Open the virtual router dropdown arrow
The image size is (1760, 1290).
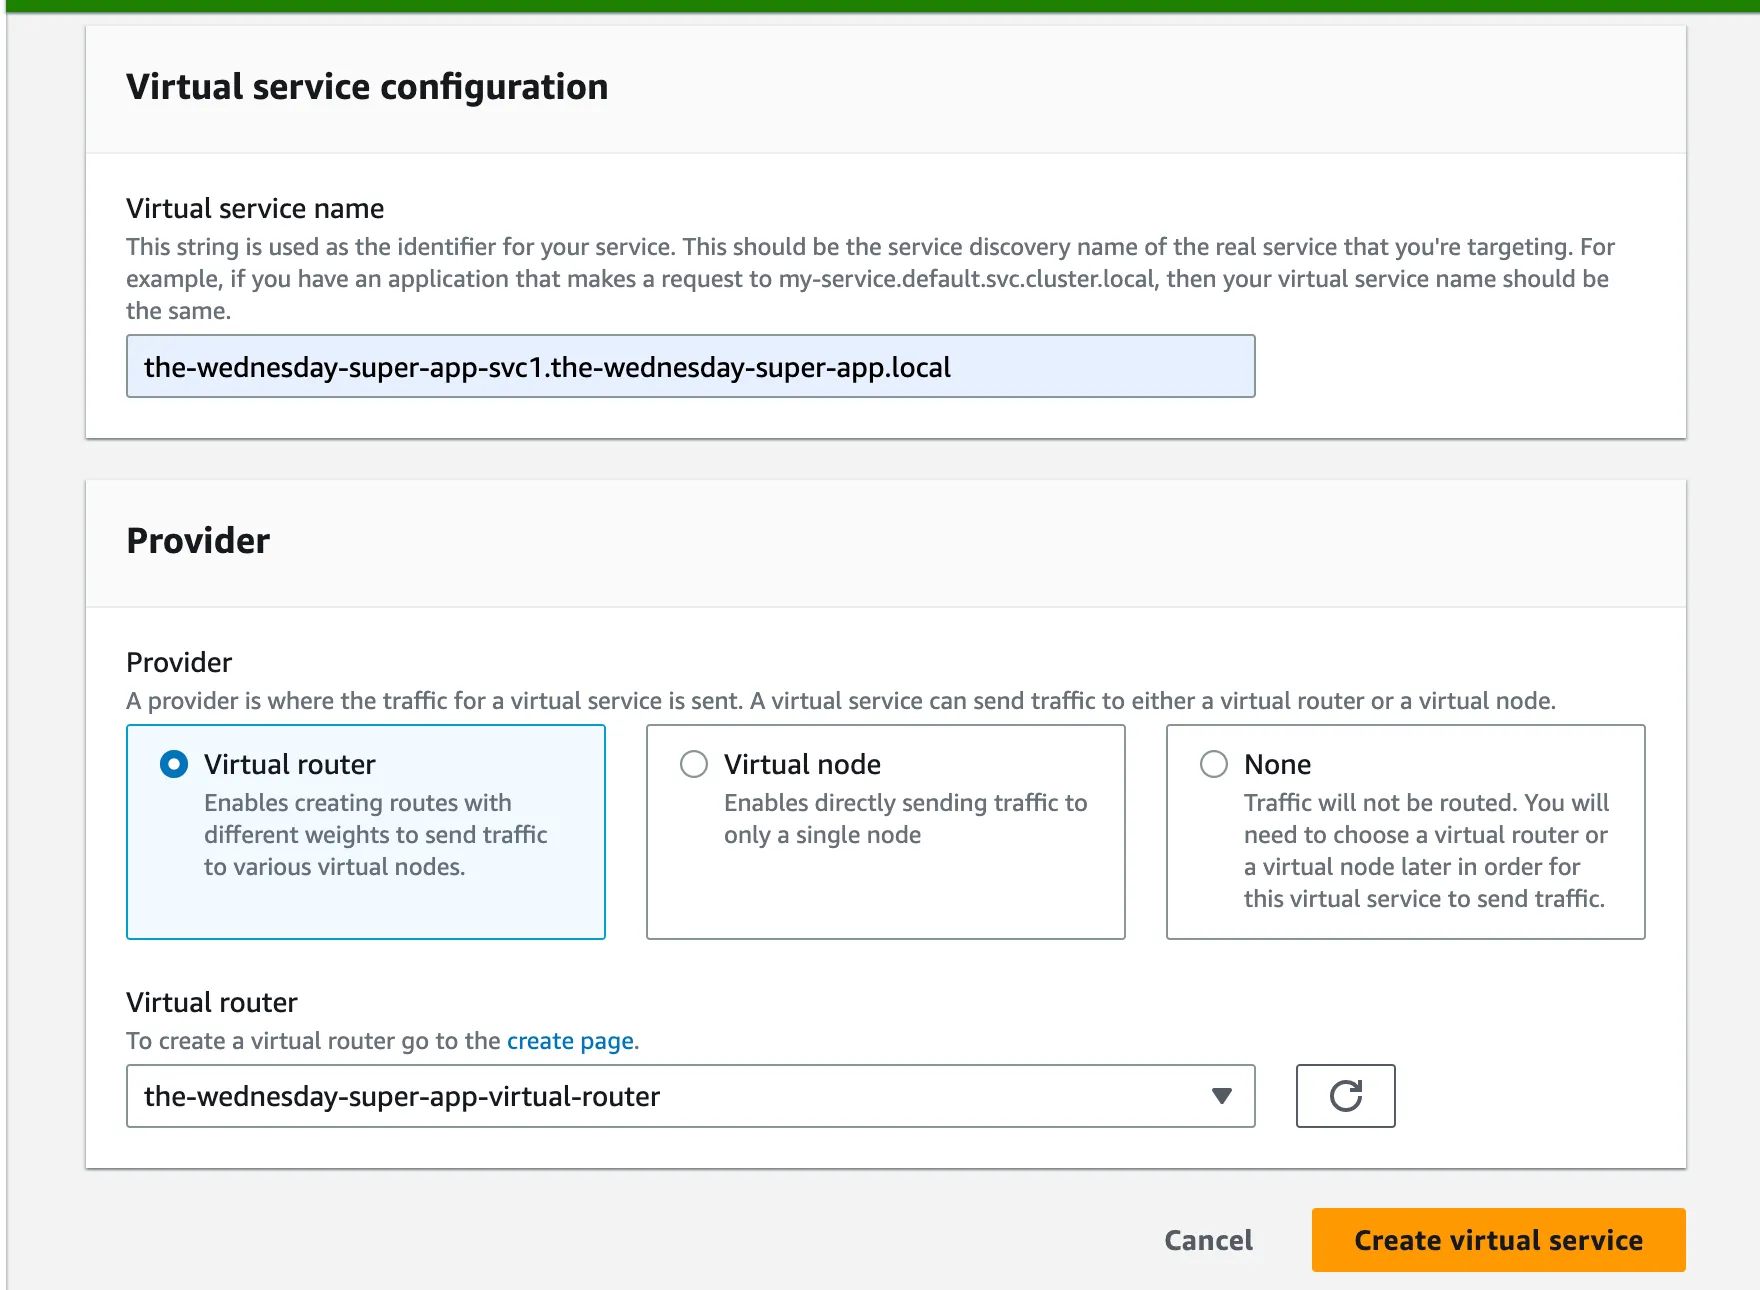(x=1221, y=1096)
